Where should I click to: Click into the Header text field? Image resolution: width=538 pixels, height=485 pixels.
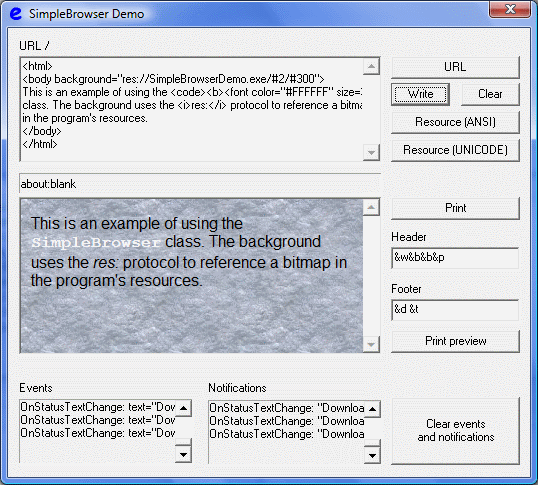(x=455, y=258)
